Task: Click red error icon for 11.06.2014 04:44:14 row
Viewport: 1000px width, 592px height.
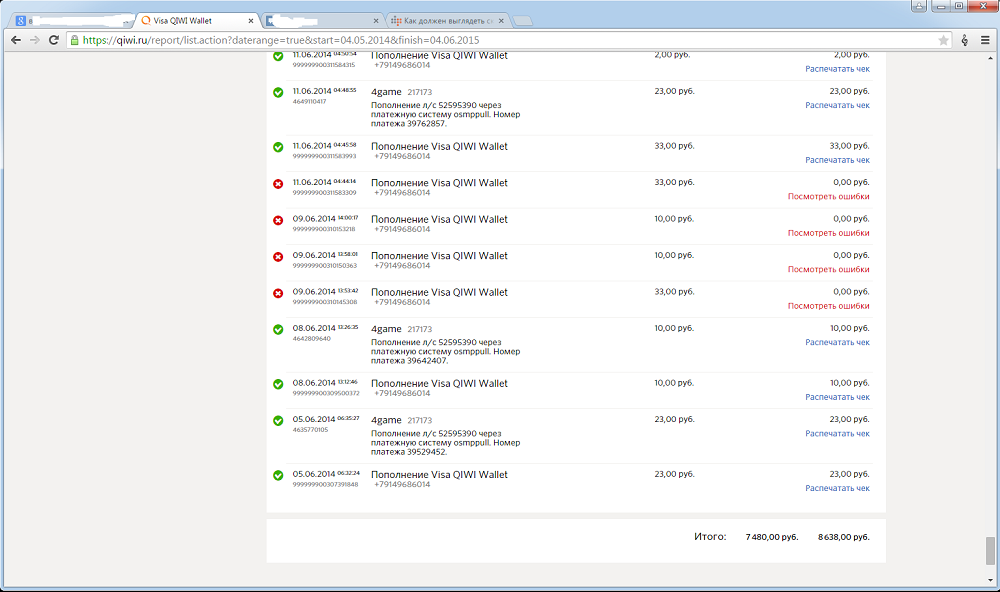Action: 278,184
